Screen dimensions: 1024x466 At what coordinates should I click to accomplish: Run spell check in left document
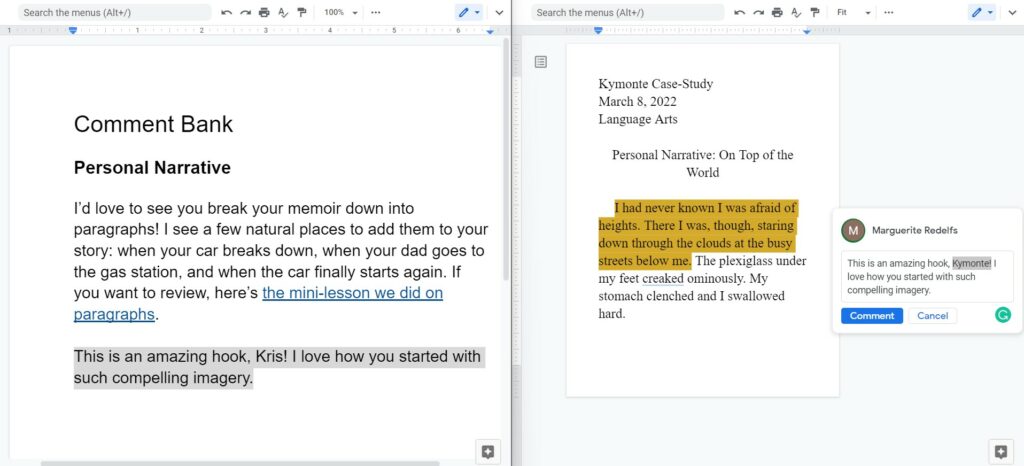pyautogui.click(x=283, y=12)
